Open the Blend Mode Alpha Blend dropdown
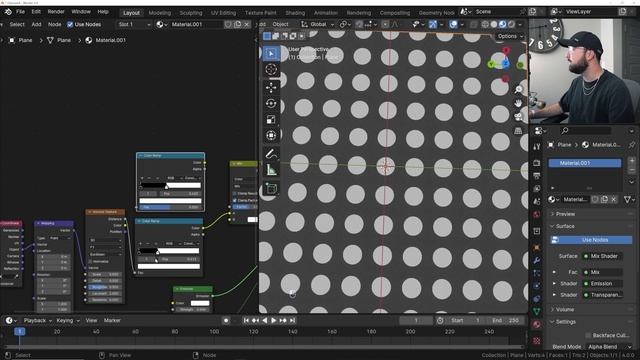Image resolution: width=640 pixels, height=360 pixels. pyautogui.click(x=609, y=347)
